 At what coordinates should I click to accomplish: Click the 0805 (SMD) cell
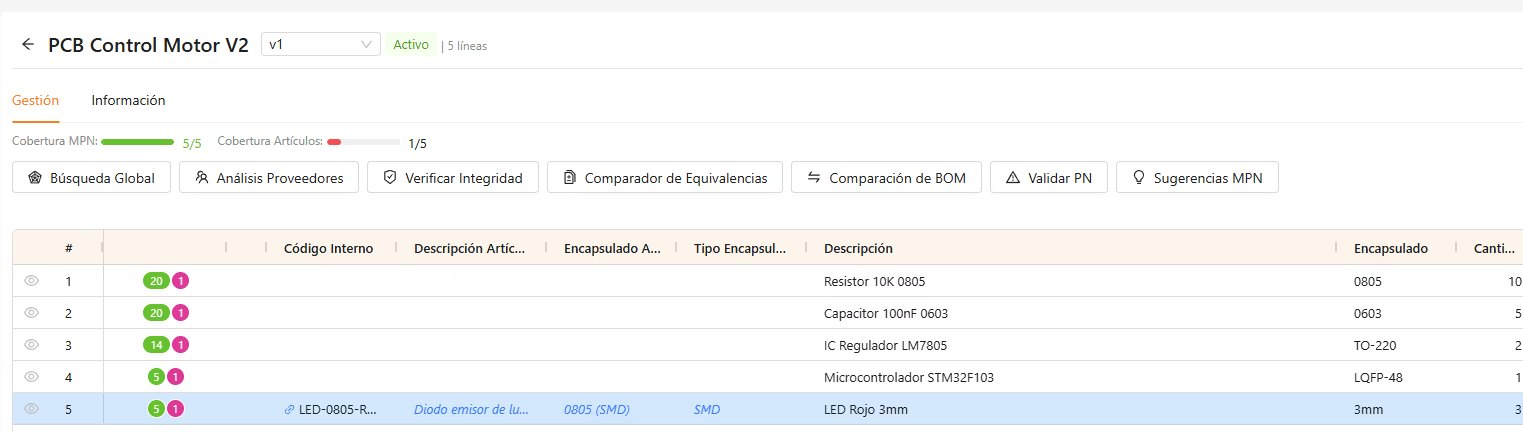click(597, 409)
